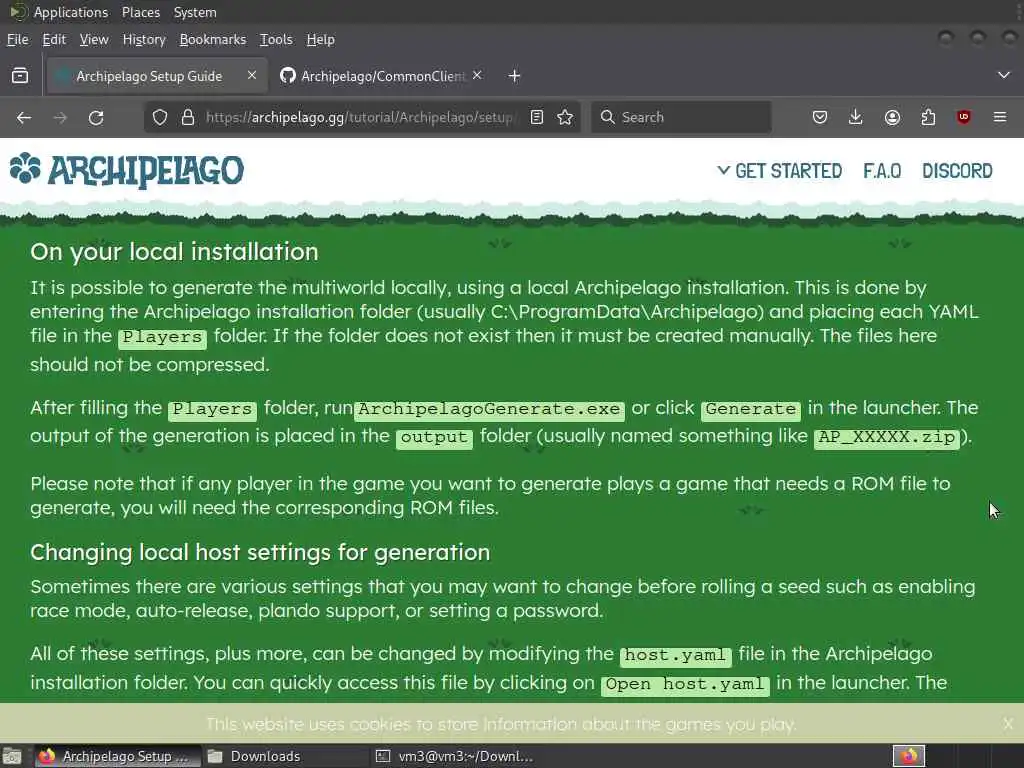Click the forward navigation arrow
This screenshot has height=768, width=1024.
60,118
